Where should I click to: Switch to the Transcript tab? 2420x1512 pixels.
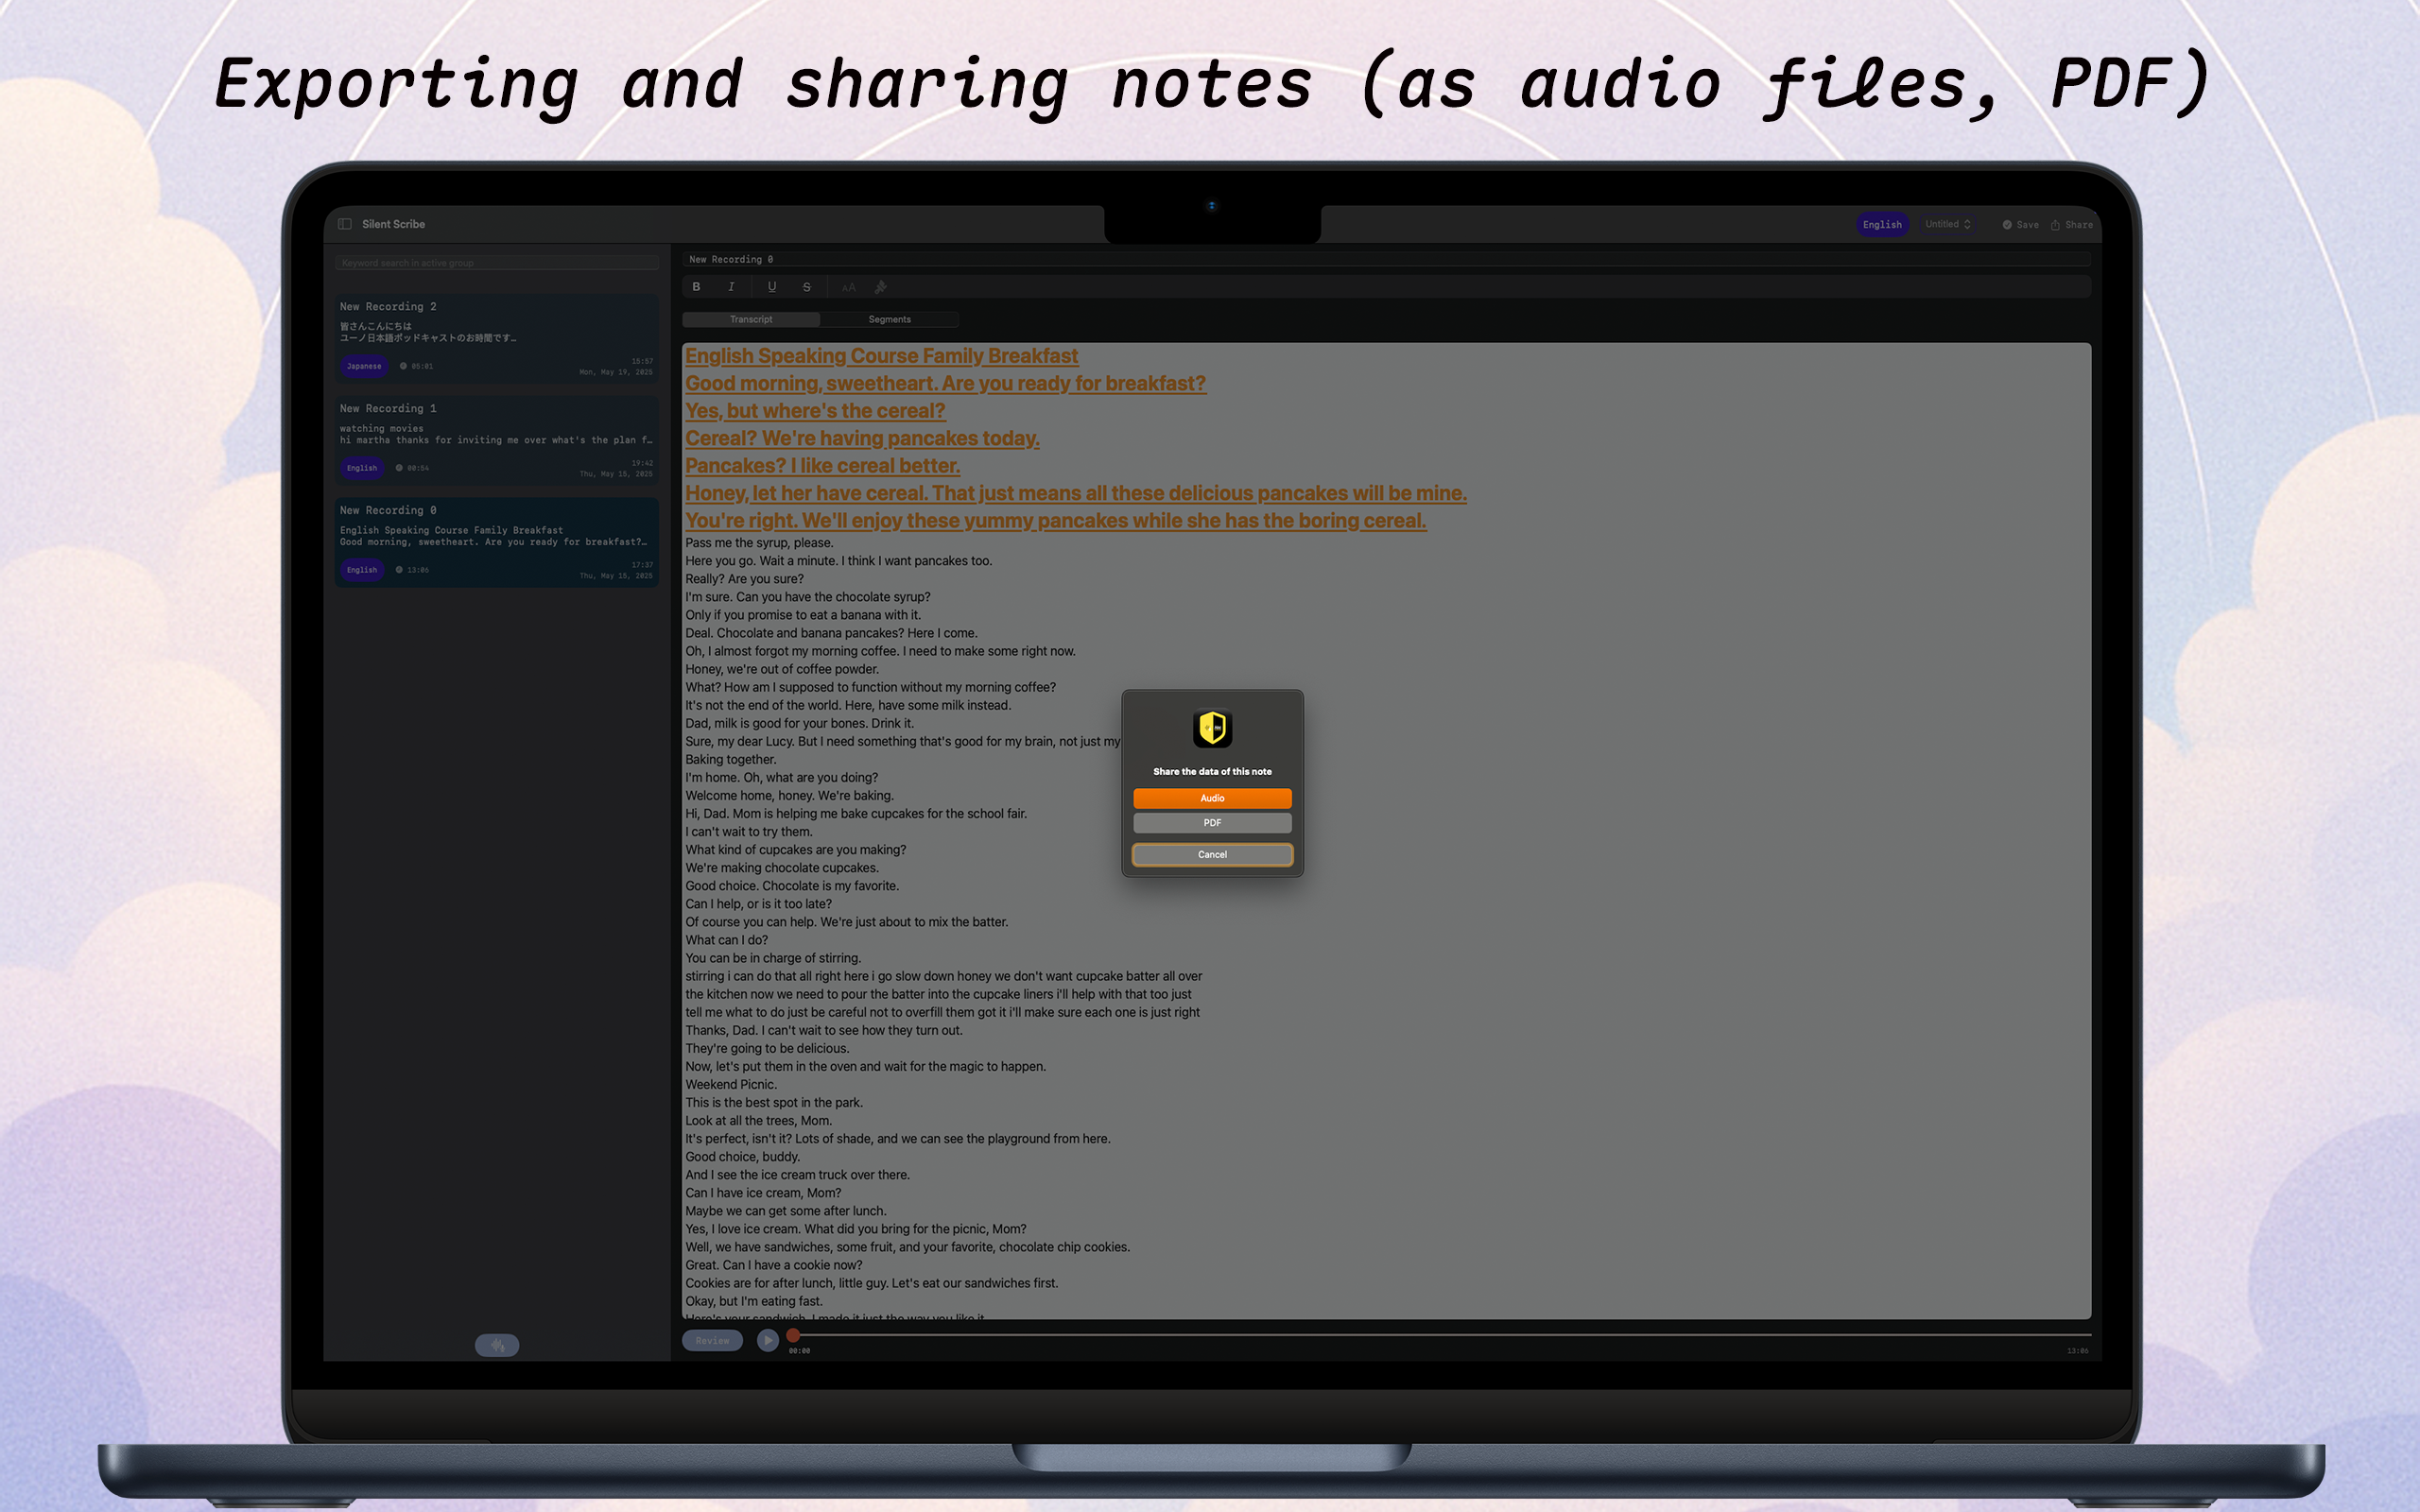pyautogui.click(x=751, y=319)
